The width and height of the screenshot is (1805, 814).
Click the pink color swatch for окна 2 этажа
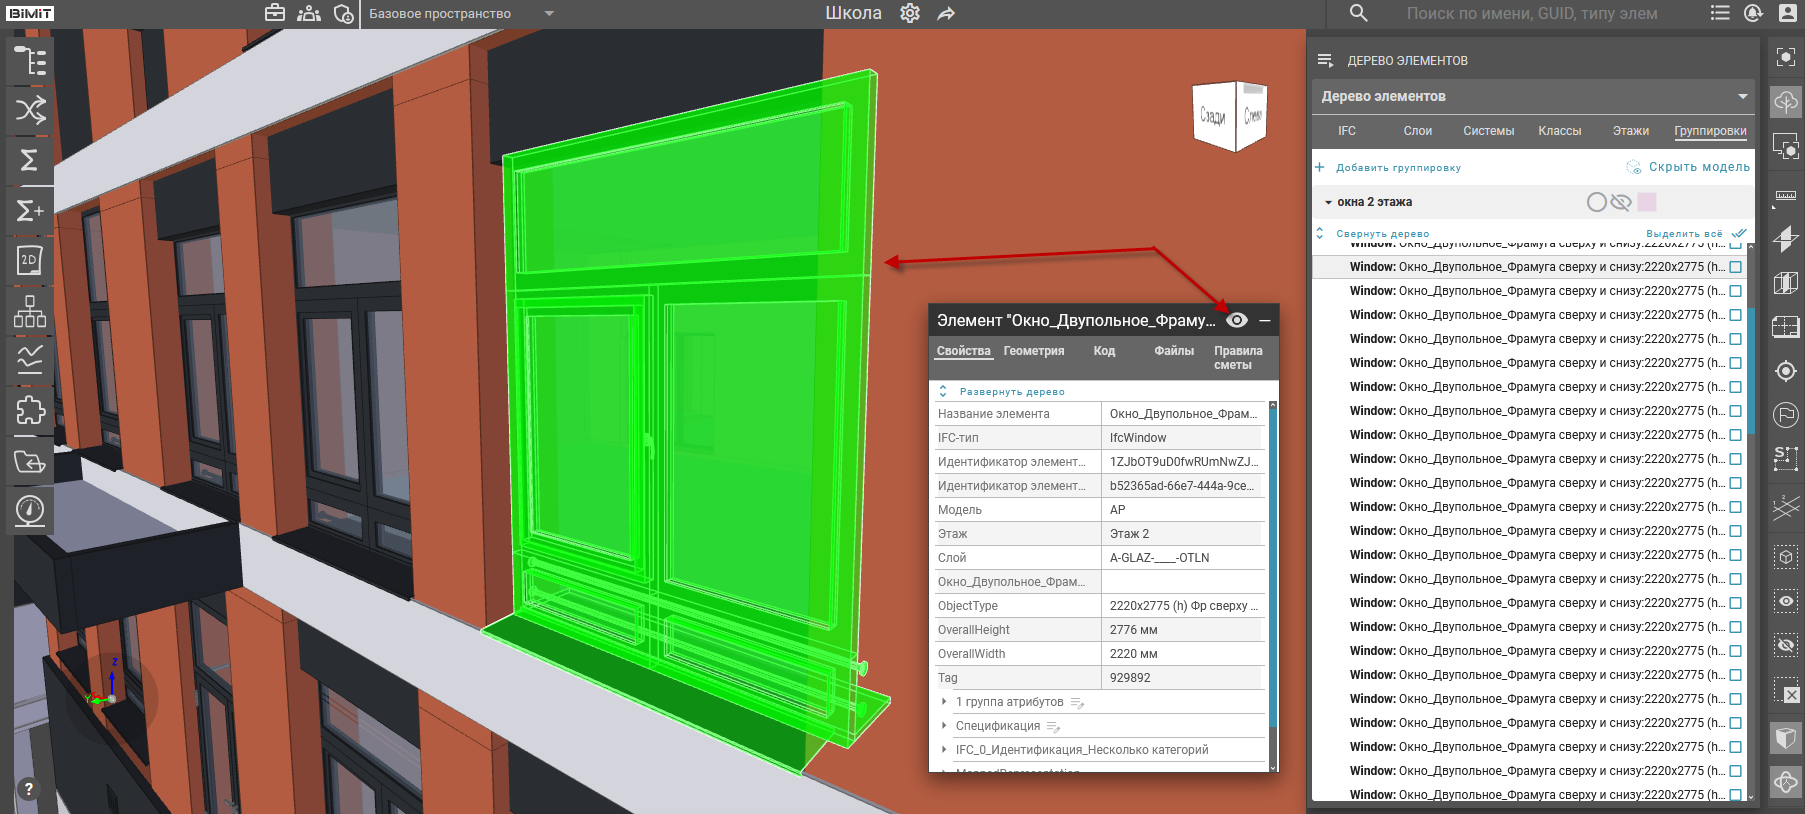pyautogui.click(x=1647, y=202)
